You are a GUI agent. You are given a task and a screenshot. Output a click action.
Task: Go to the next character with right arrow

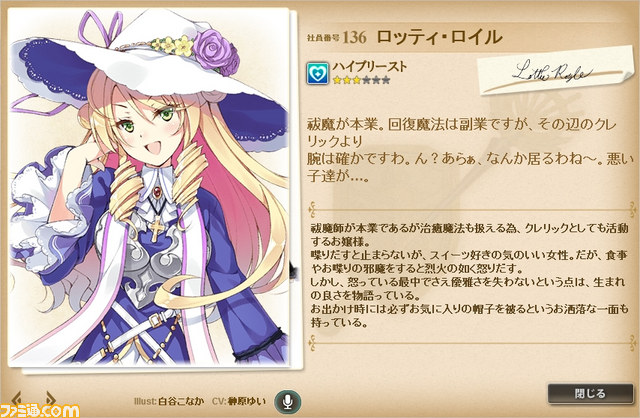[50, 398]
